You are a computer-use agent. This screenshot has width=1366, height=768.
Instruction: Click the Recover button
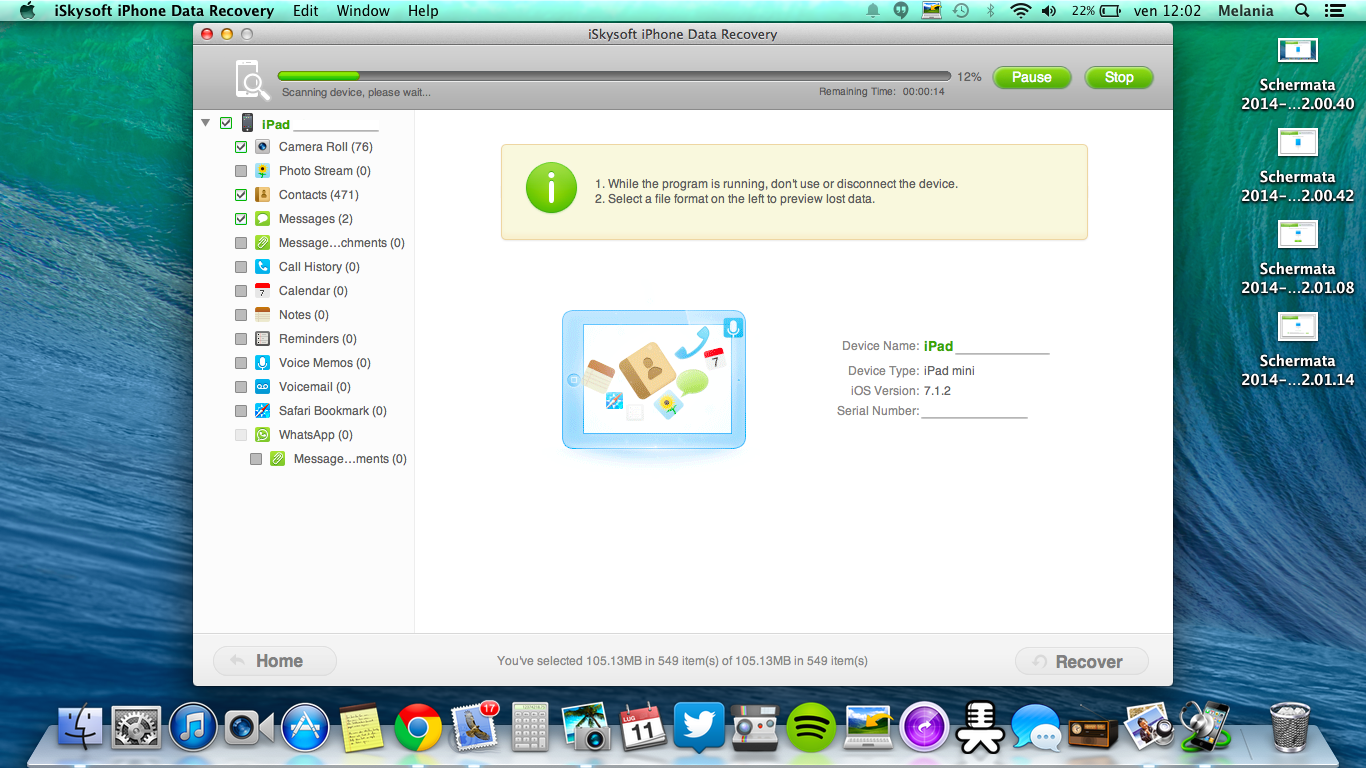point(1082,661)
